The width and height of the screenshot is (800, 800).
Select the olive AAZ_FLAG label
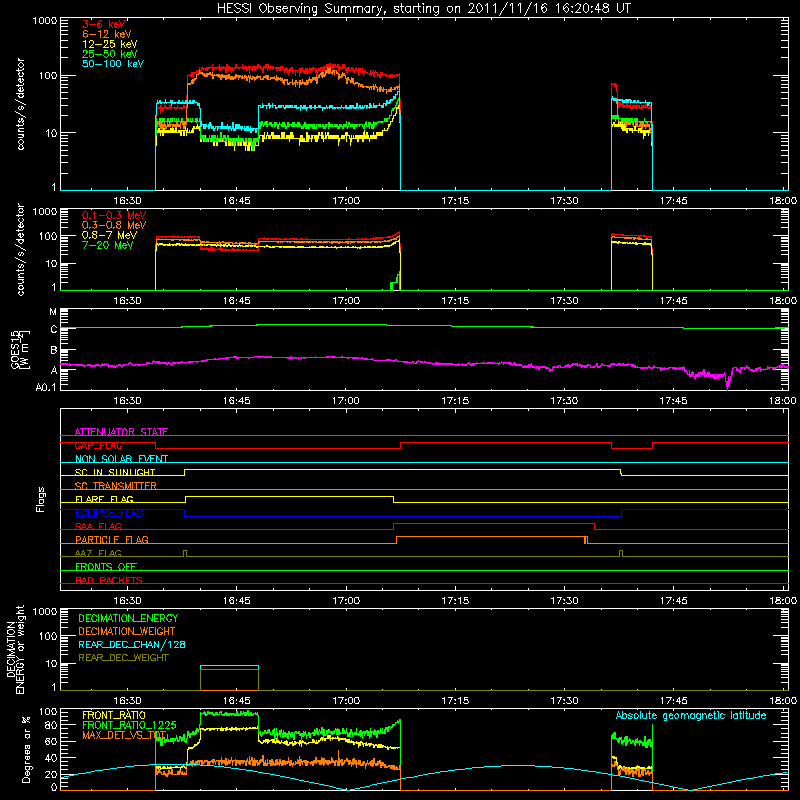coord(98,553)
